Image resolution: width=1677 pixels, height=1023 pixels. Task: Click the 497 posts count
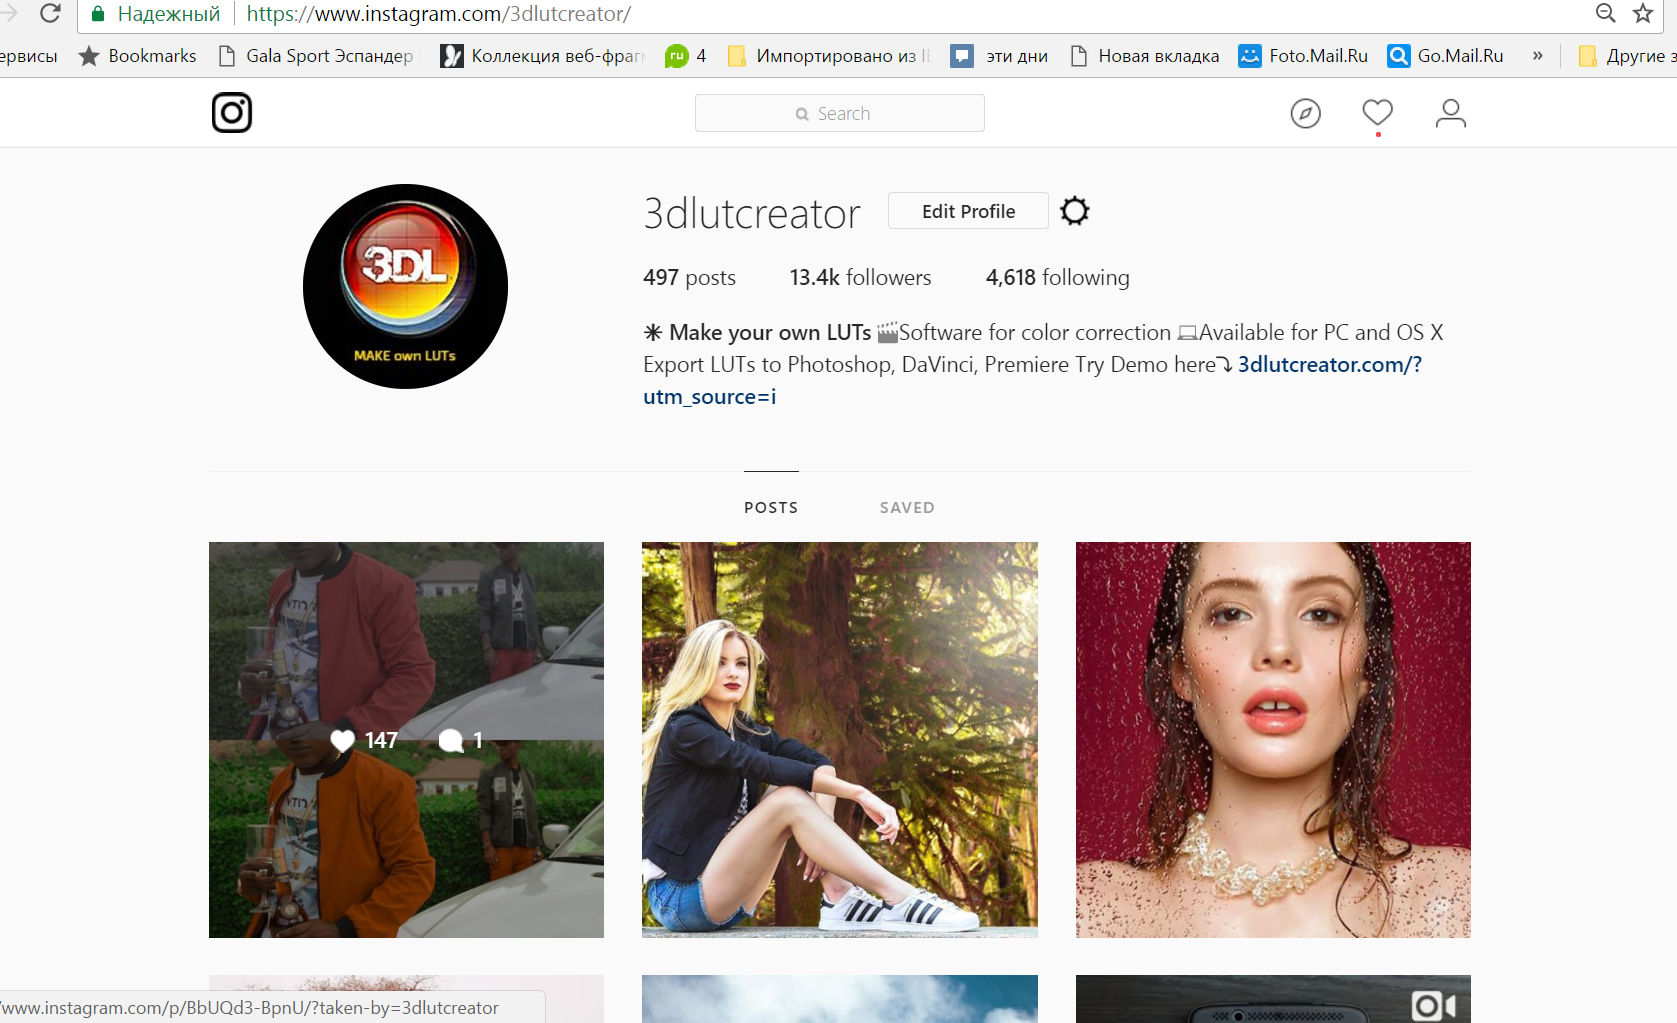point(689,277)
